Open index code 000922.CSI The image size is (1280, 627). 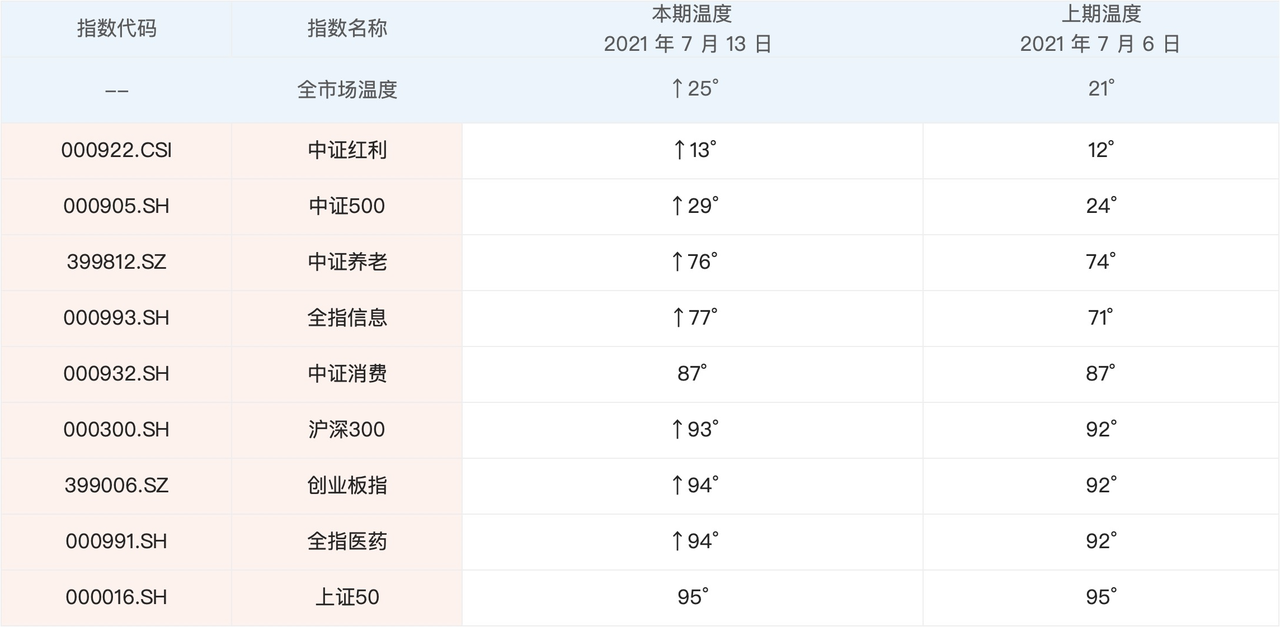[117, 150]
